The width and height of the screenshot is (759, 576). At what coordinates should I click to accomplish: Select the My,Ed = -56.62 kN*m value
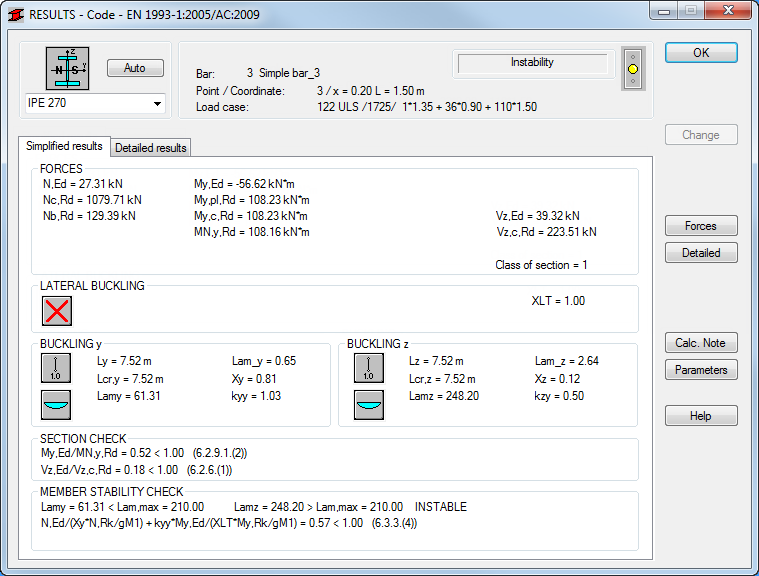[x=244, y=184]
